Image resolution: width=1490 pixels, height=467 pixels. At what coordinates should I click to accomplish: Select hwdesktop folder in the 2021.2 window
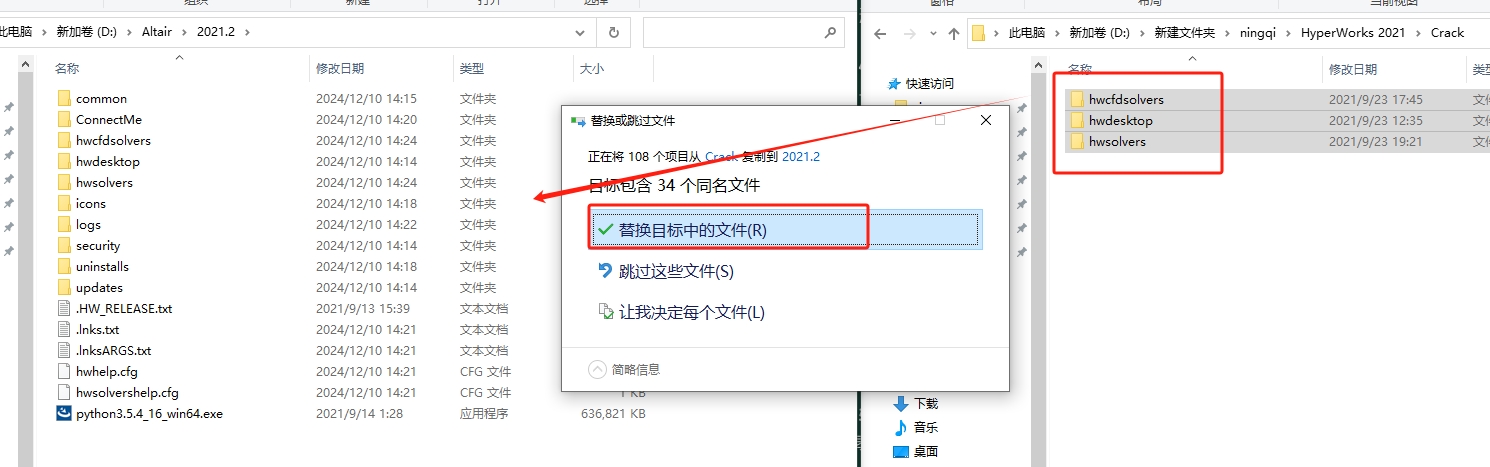107,161
